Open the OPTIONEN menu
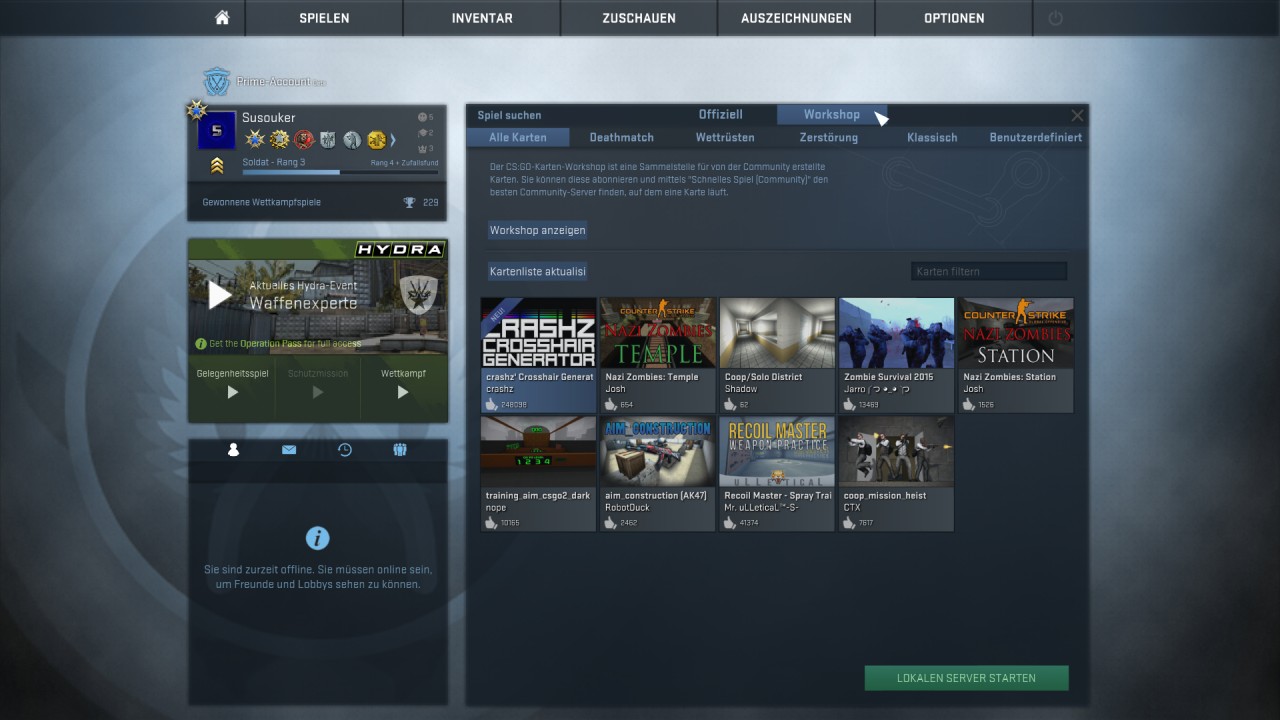 [954, 18]
